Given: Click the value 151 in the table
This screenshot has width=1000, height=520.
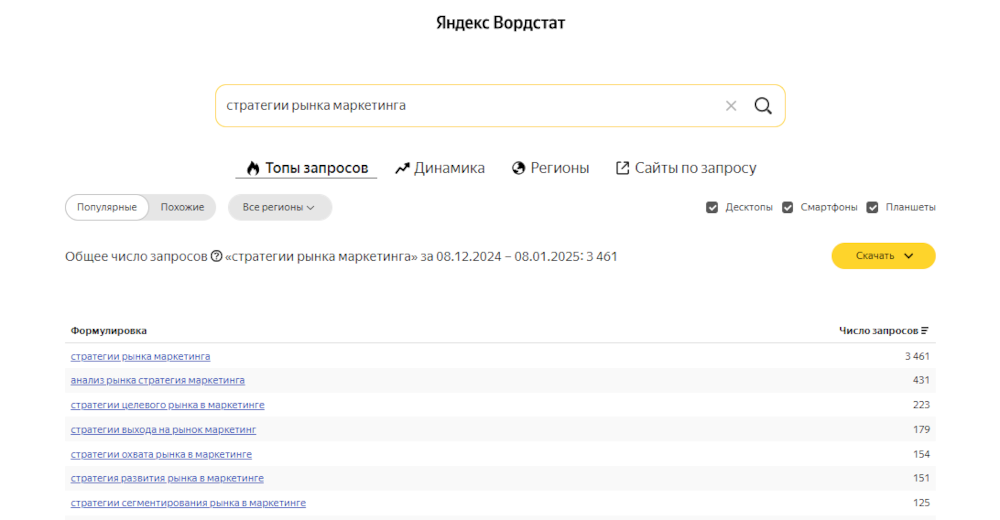Looking at the screenshot, I should click(922, 478).
